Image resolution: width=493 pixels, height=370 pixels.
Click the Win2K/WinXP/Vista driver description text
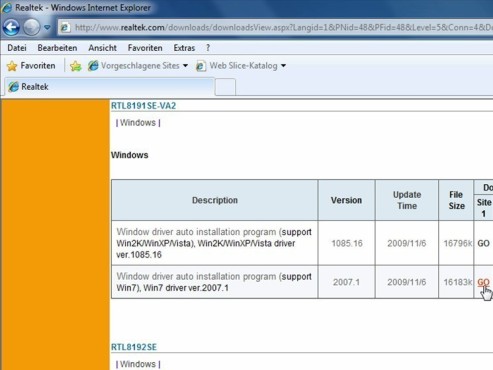click(x=214, y=243)
